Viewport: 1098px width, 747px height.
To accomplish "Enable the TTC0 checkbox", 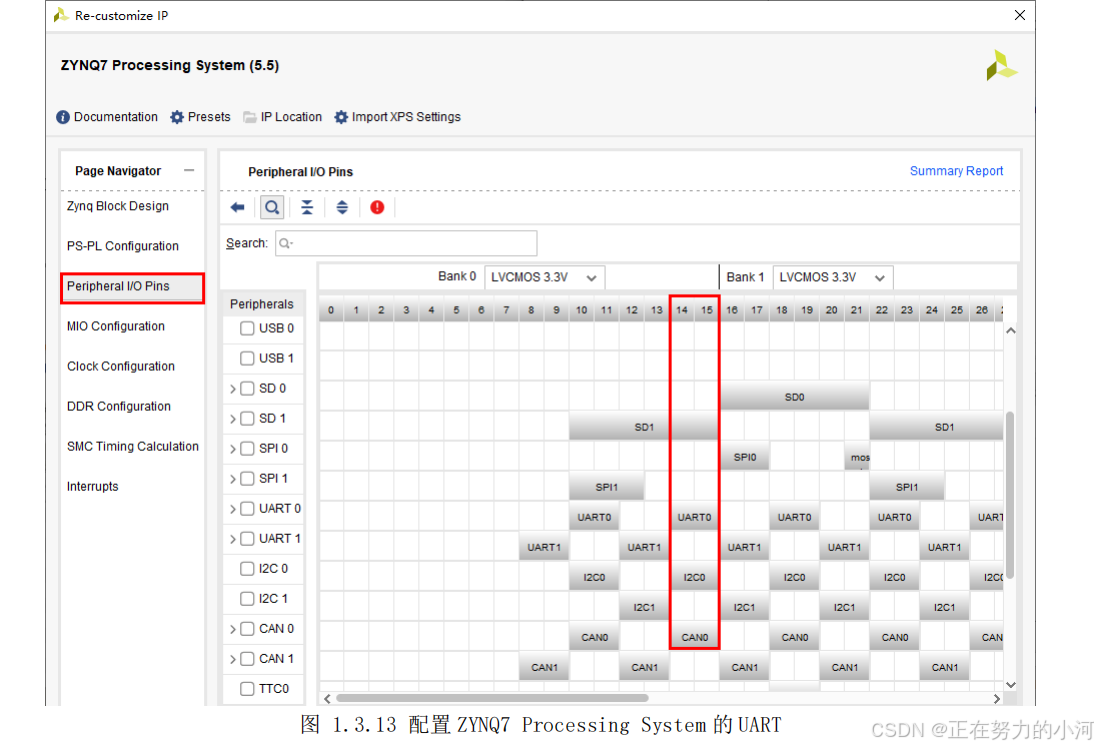I will pos(246,689).
